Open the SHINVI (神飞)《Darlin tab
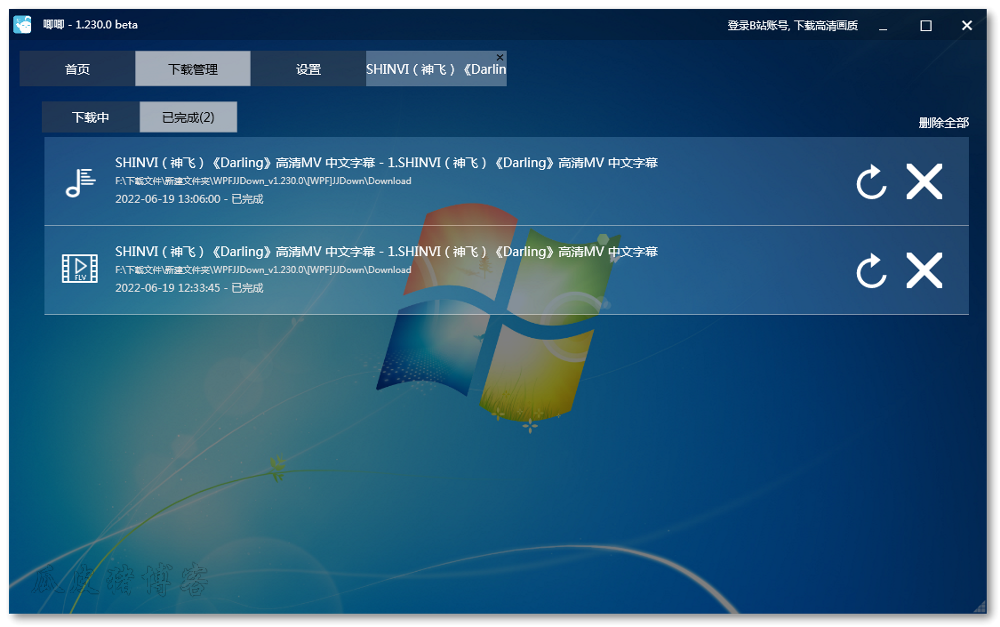The width and height of the screenshot is (1000, 627). 436,69
